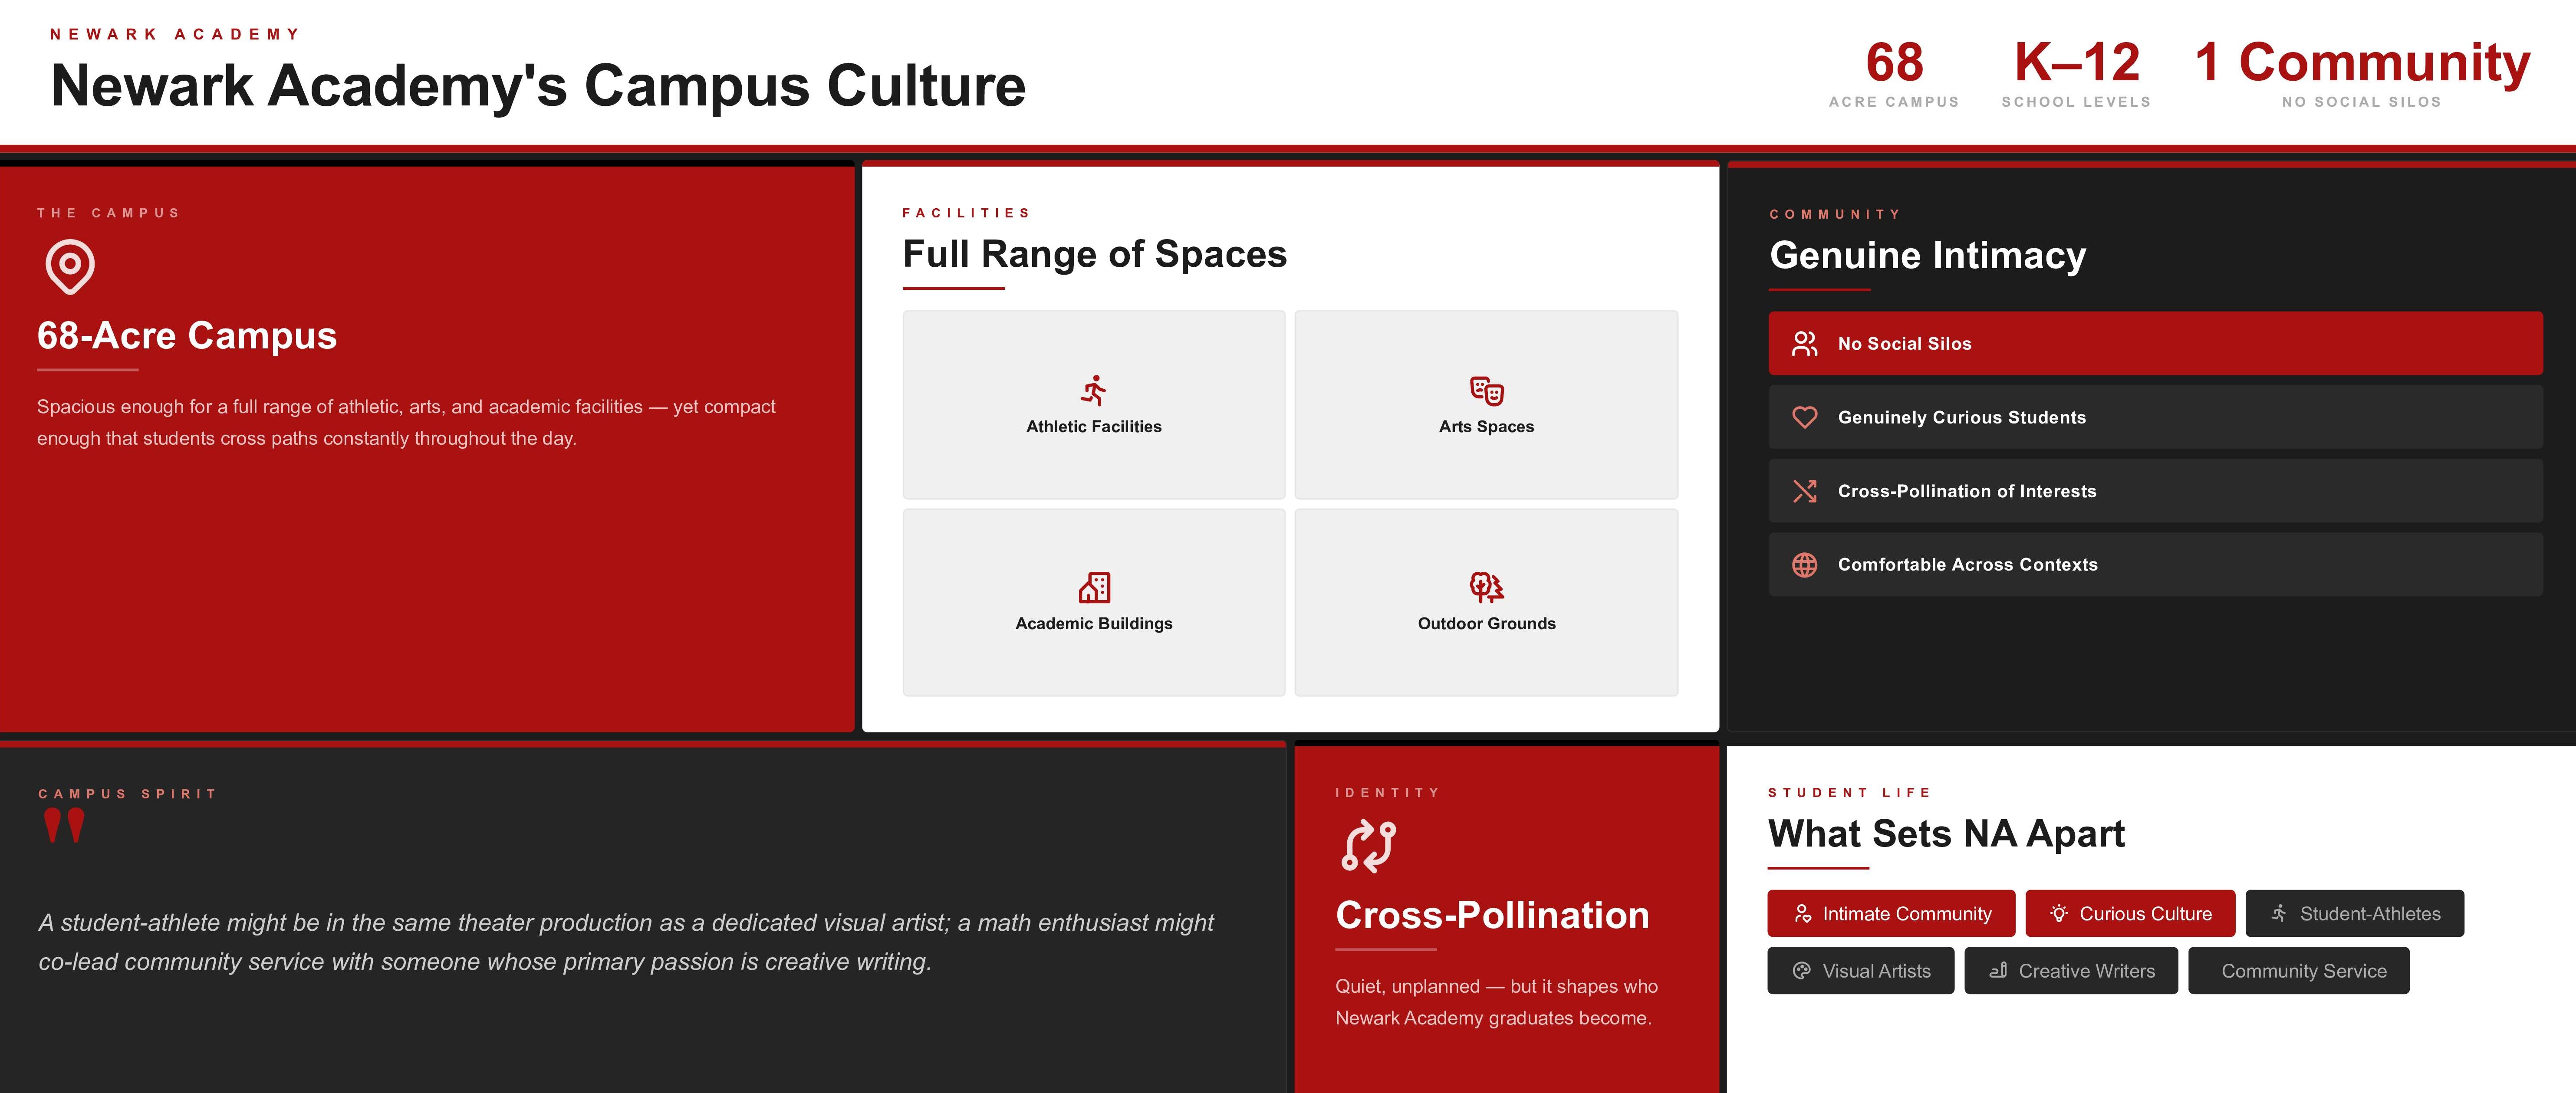Select the Genuinely Curious Students row

click(2155, 417)
